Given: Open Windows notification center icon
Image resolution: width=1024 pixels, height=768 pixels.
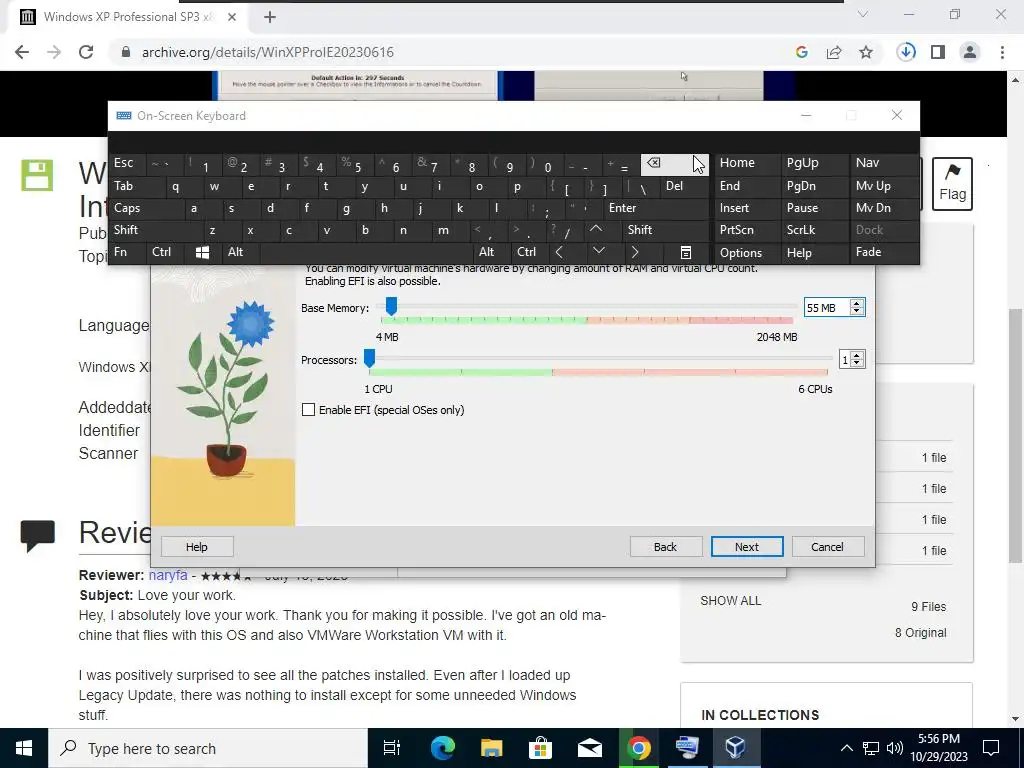Looking at the screenshot, I should point(991,748).
